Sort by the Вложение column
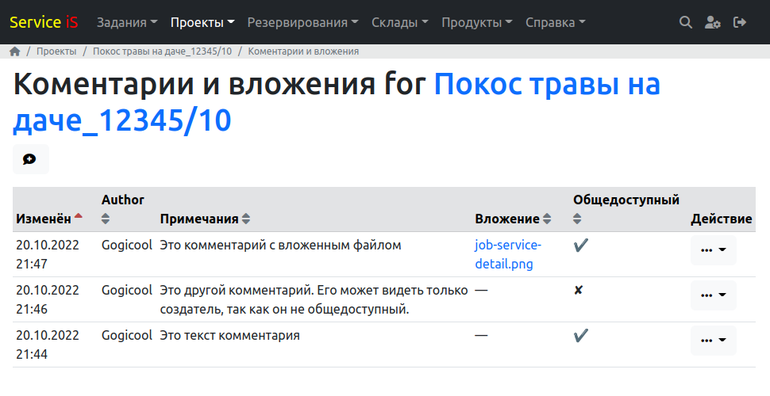The height and width of the screenshot is (396, 770). pyautogui.click(x=513, y=219)
